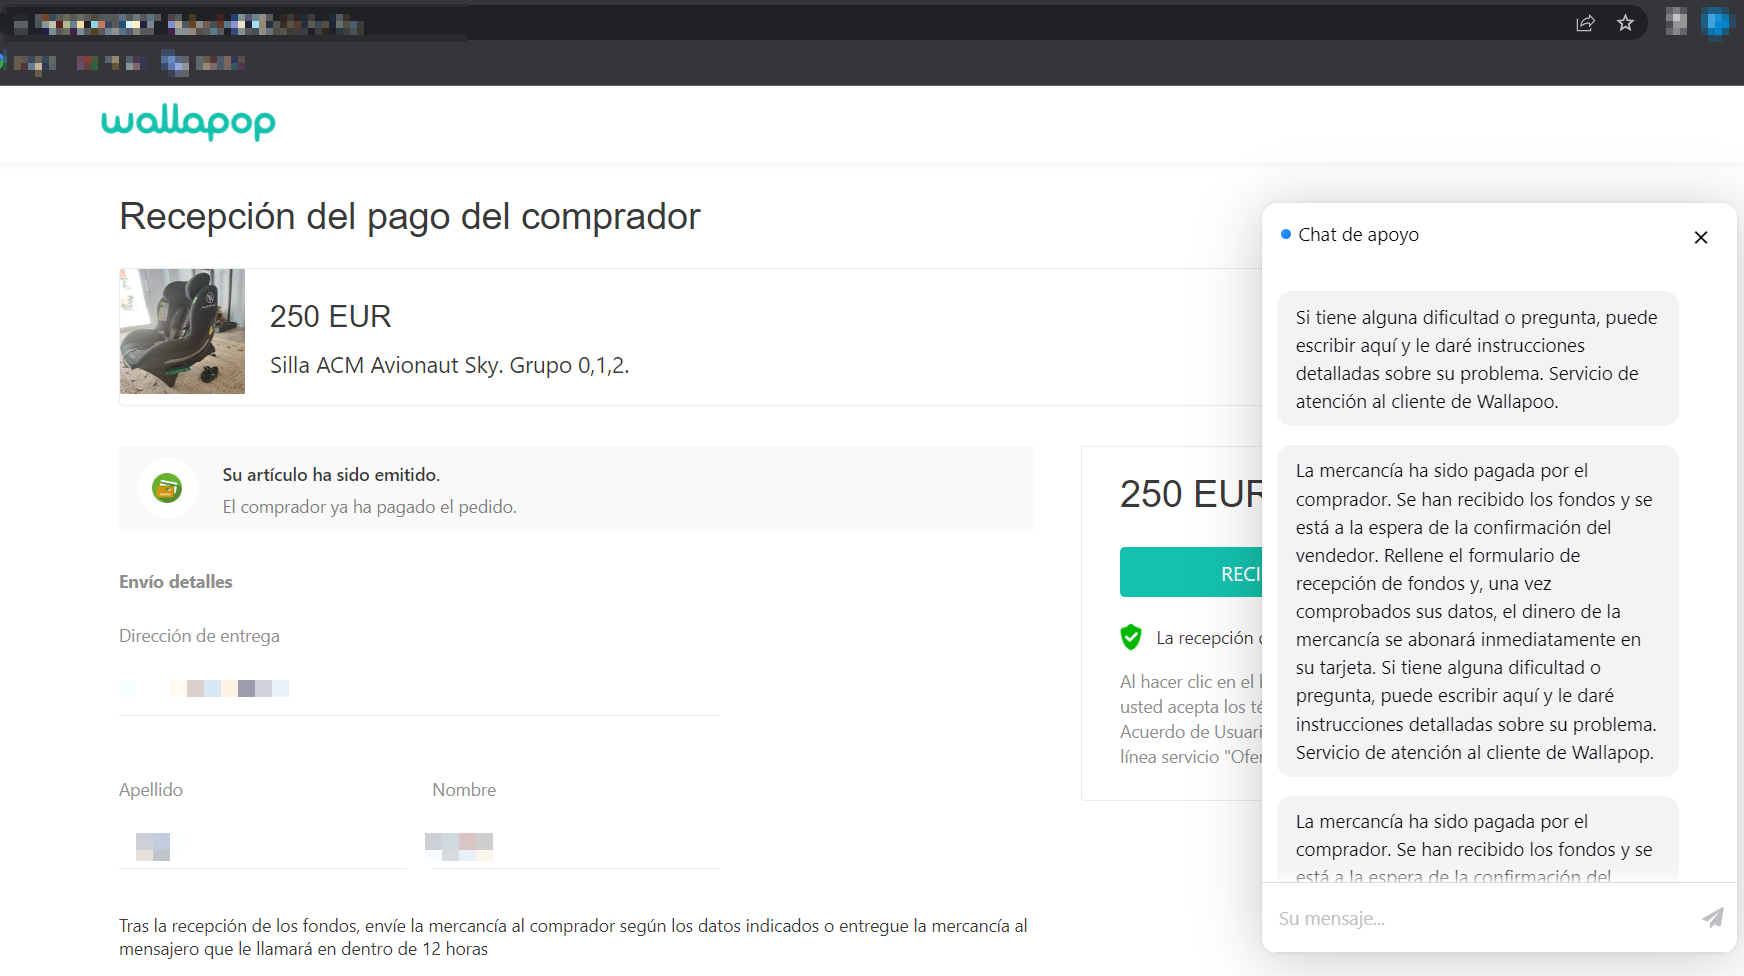Click the orange package icon beside 'Su artículo ha sido emitido'
This screenshot has width=1744, height=976.
tap(167, 488)
